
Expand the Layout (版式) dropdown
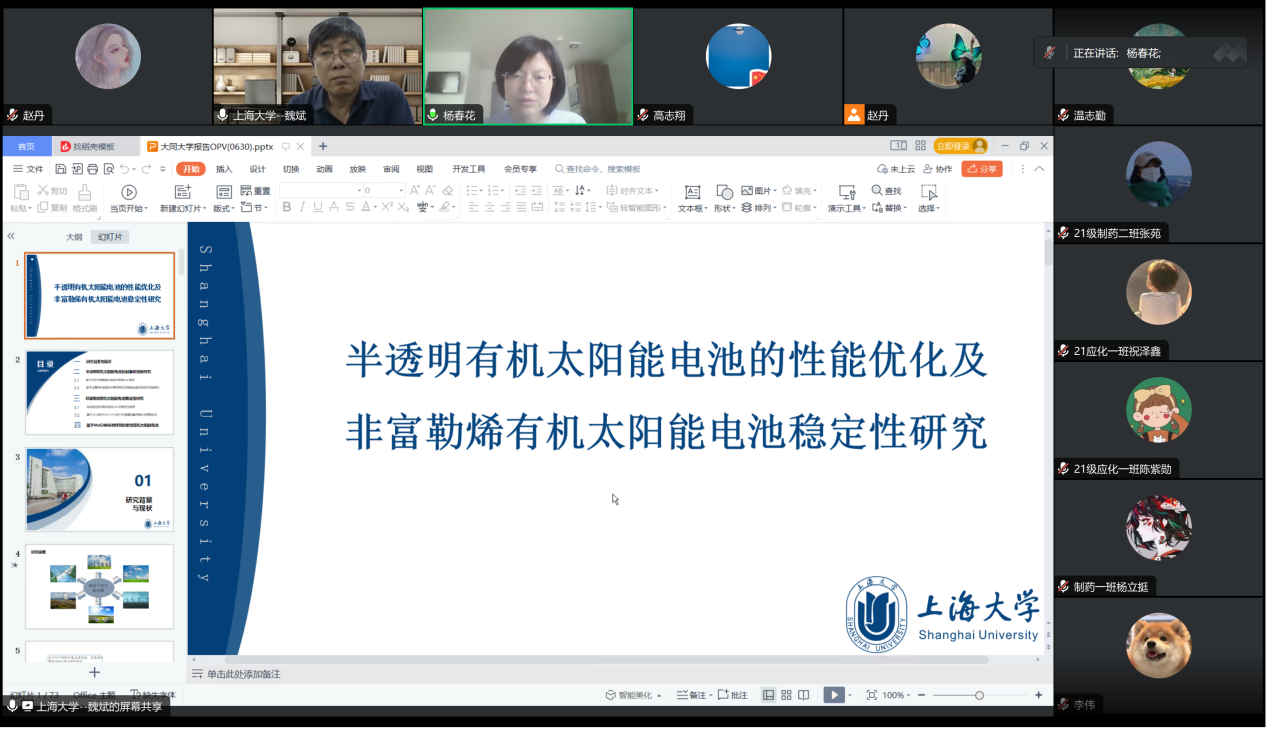[224, 208]
